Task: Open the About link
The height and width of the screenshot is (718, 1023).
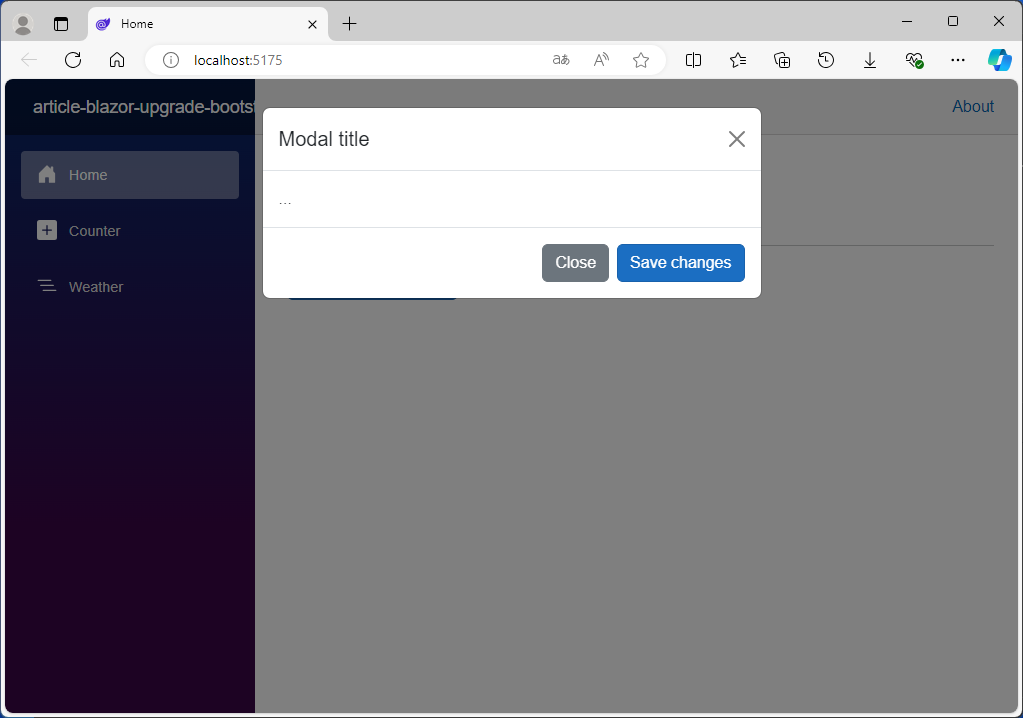Action: (973, 106)
